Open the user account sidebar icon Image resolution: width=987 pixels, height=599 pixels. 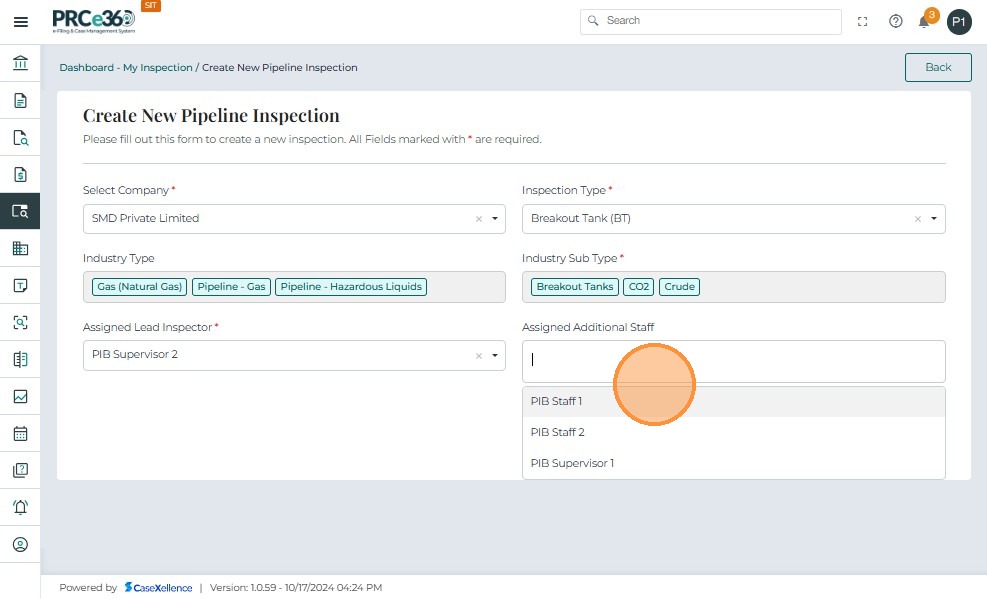[20, 545]
